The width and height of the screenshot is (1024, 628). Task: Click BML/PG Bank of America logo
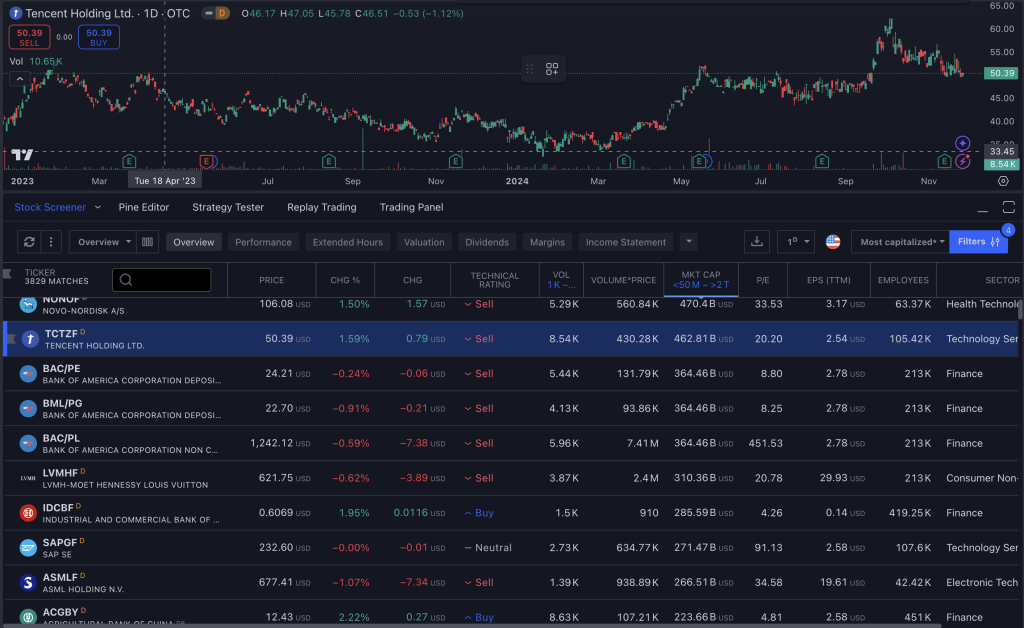pos(27,409)
